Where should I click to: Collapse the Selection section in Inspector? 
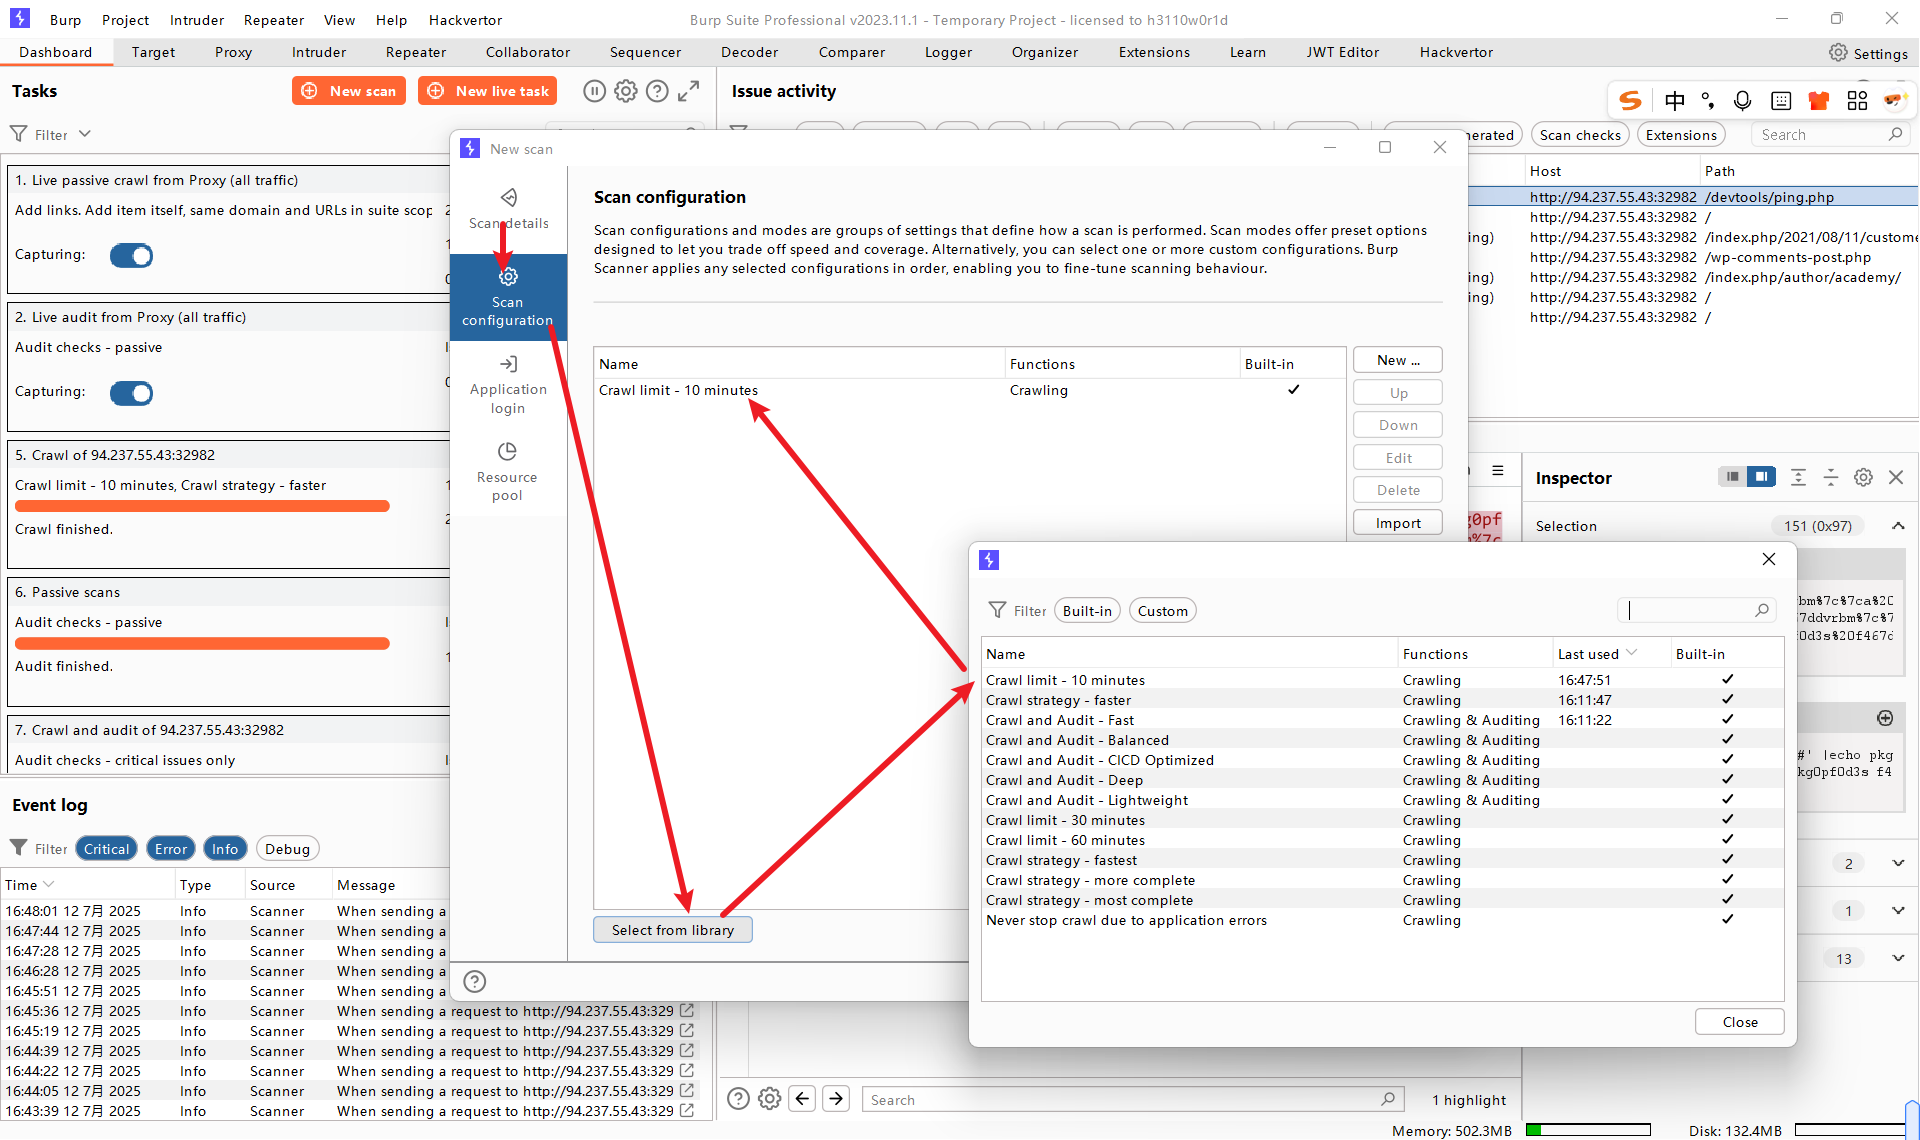coord(1898,526)
